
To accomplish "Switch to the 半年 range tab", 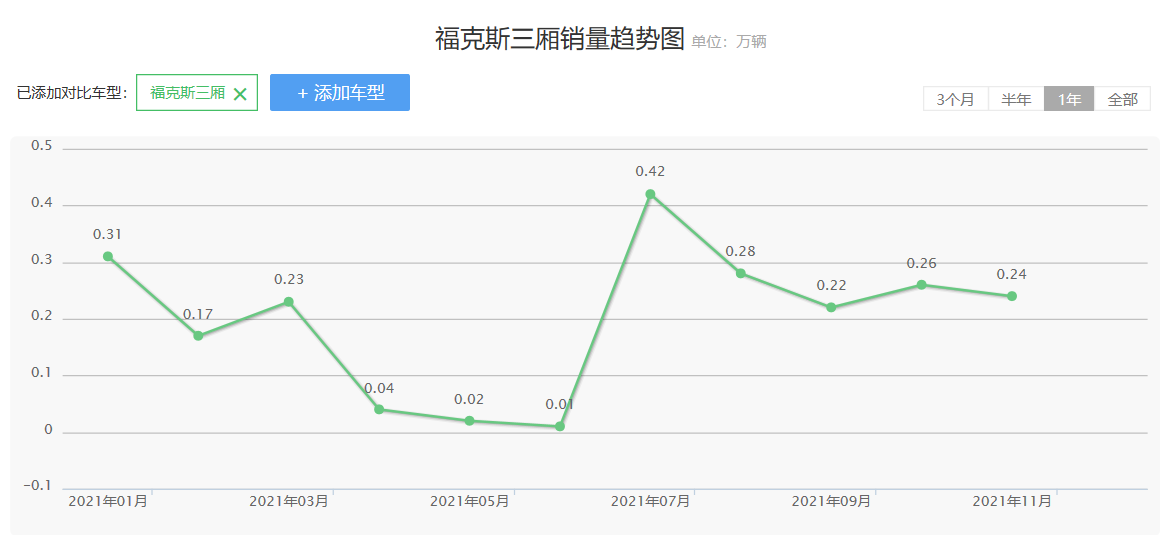I will 1017,99.
